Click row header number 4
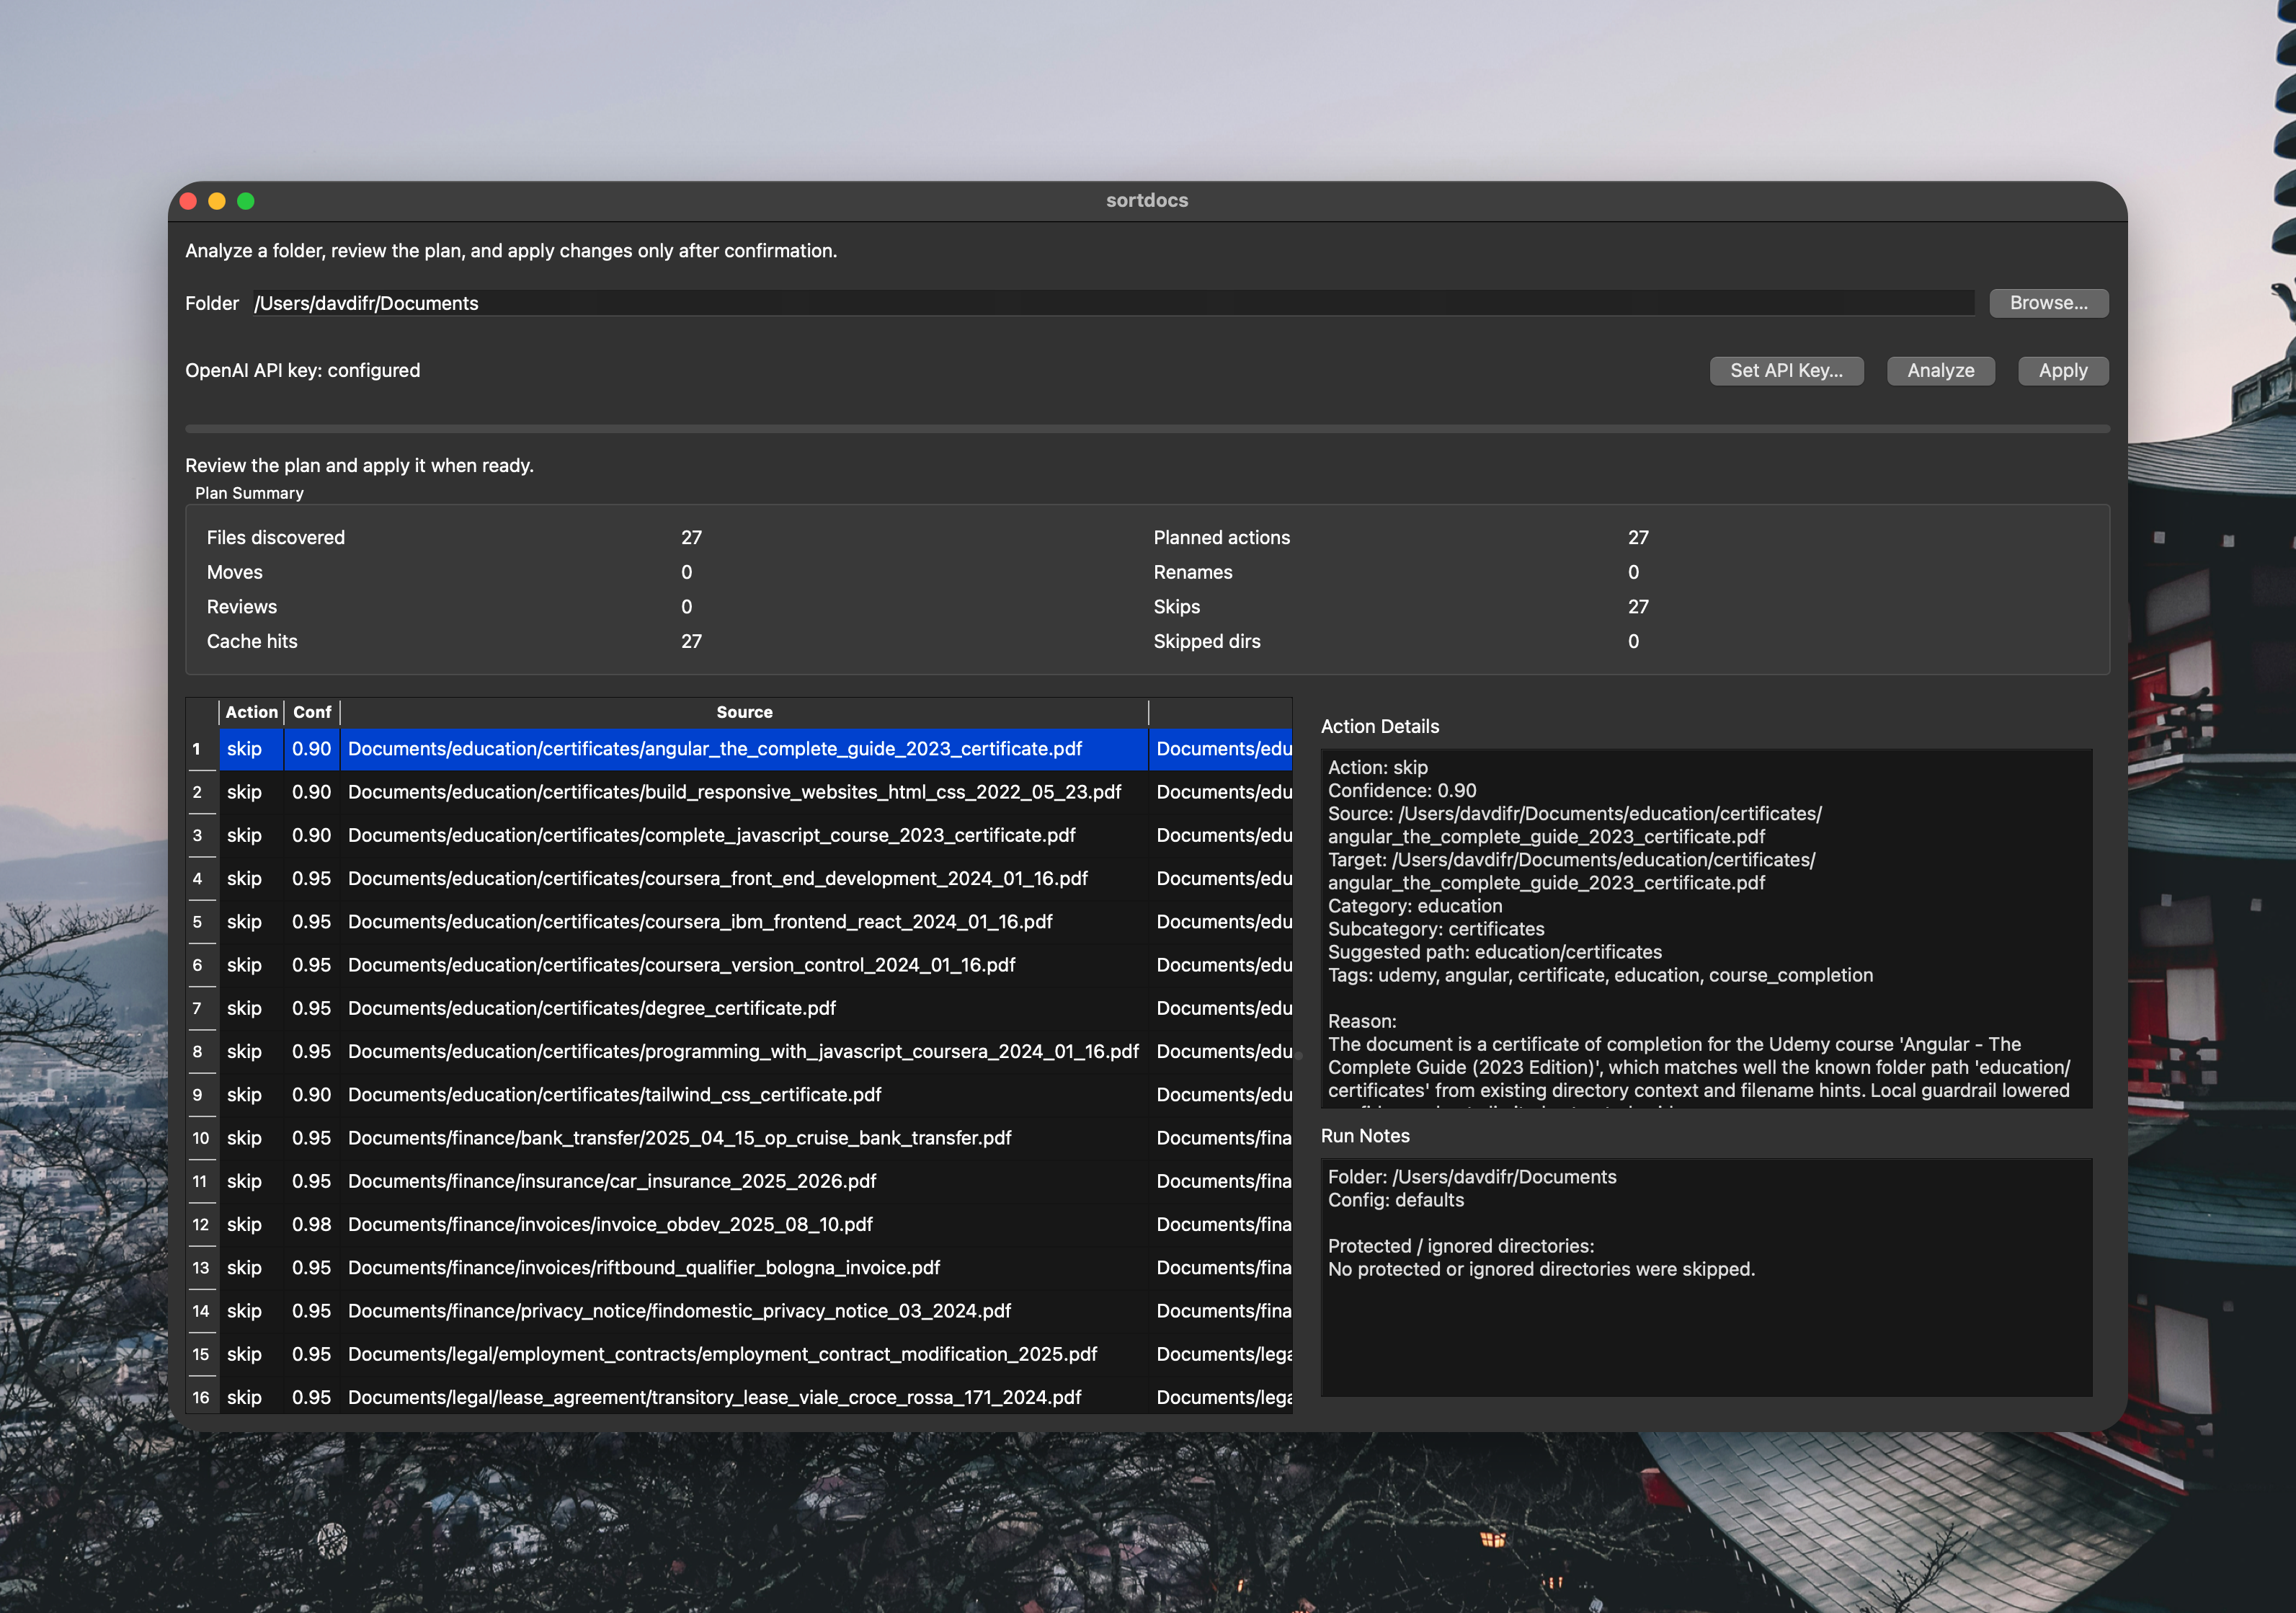The height and width of the screenshot is (1613, 2296). click(x=198, y=878)
